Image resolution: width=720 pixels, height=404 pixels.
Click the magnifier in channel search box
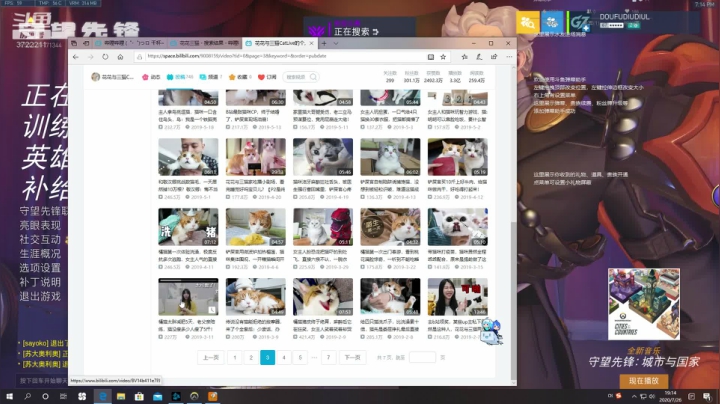pos(313,77)
